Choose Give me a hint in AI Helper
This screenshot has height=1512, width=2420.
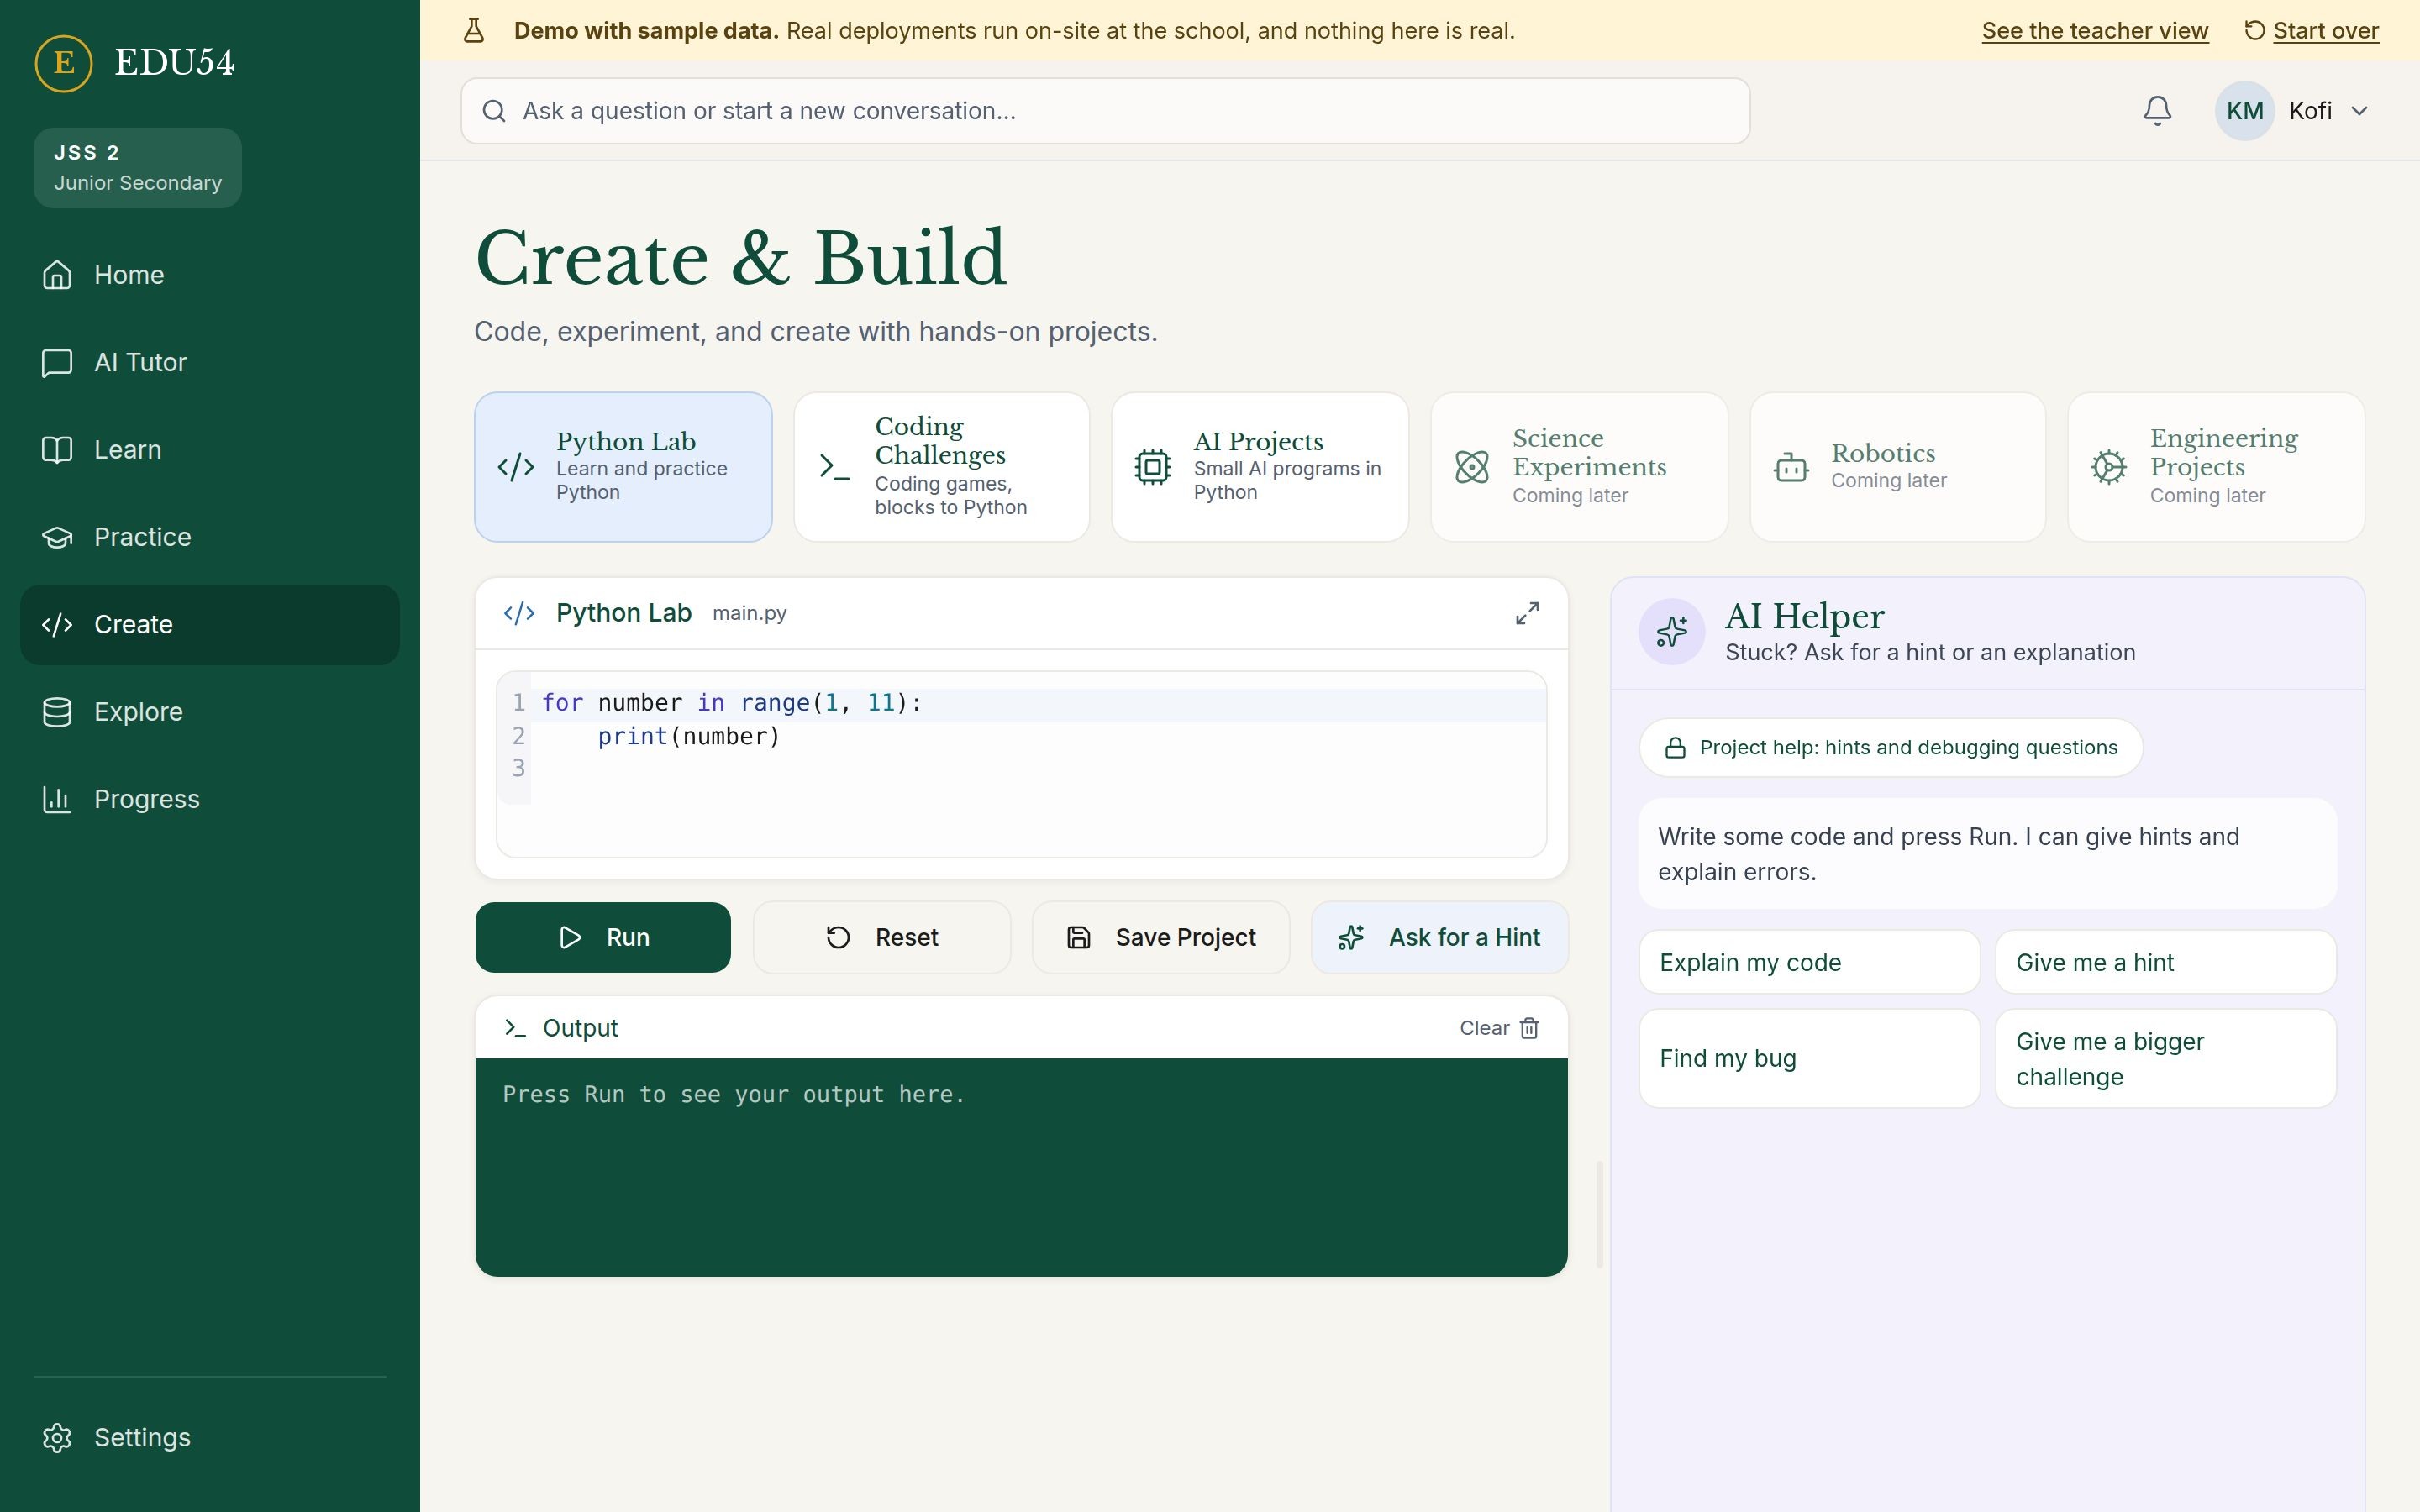2165,962
